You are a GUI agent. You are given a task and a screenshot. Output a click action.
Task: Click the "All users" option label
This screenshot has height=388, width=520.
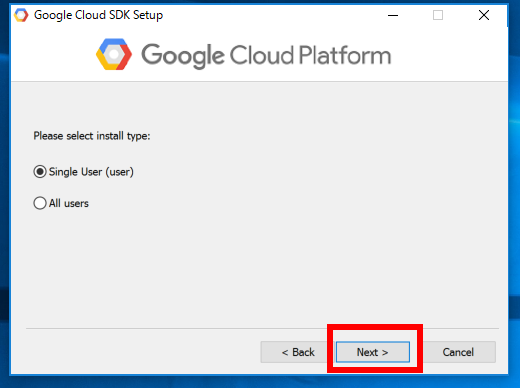coord(69,203)
